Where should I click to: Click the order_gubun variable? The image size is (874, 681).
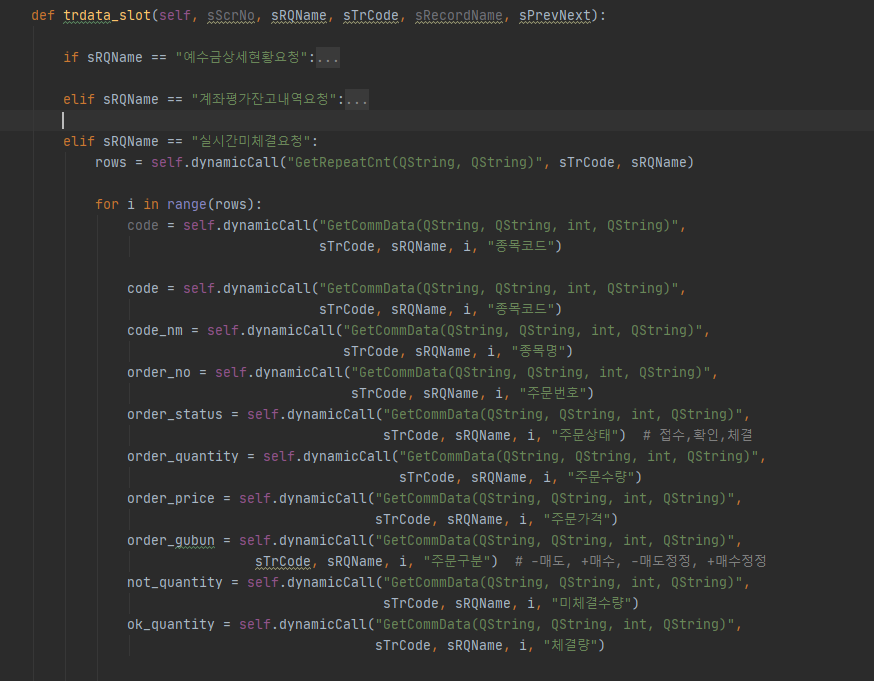click(171, 541)
